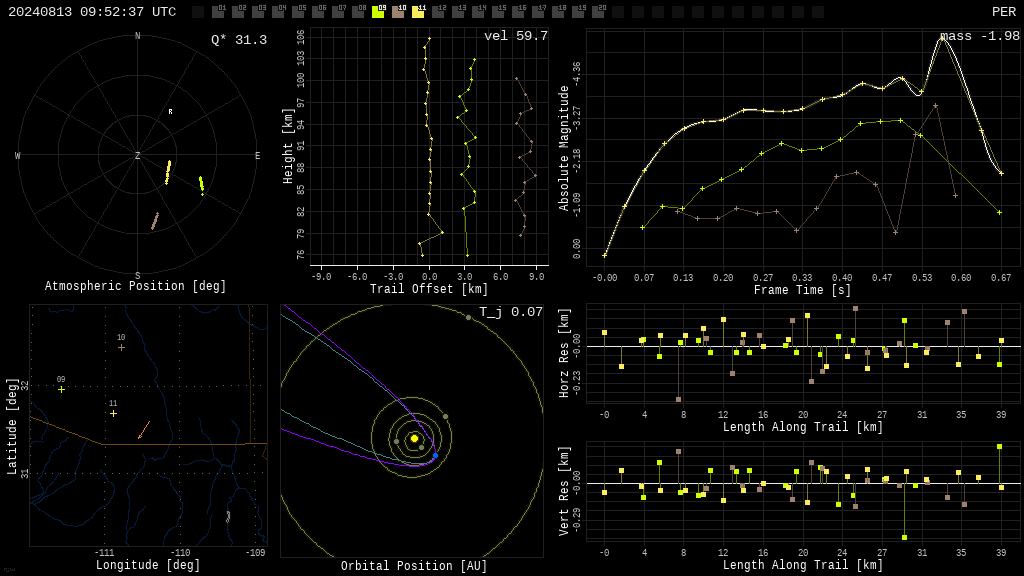This screenshot has width=1024, height=576.
Task: Click the PER shower label
Action: pyautogui.click(x=1004, y=12)
